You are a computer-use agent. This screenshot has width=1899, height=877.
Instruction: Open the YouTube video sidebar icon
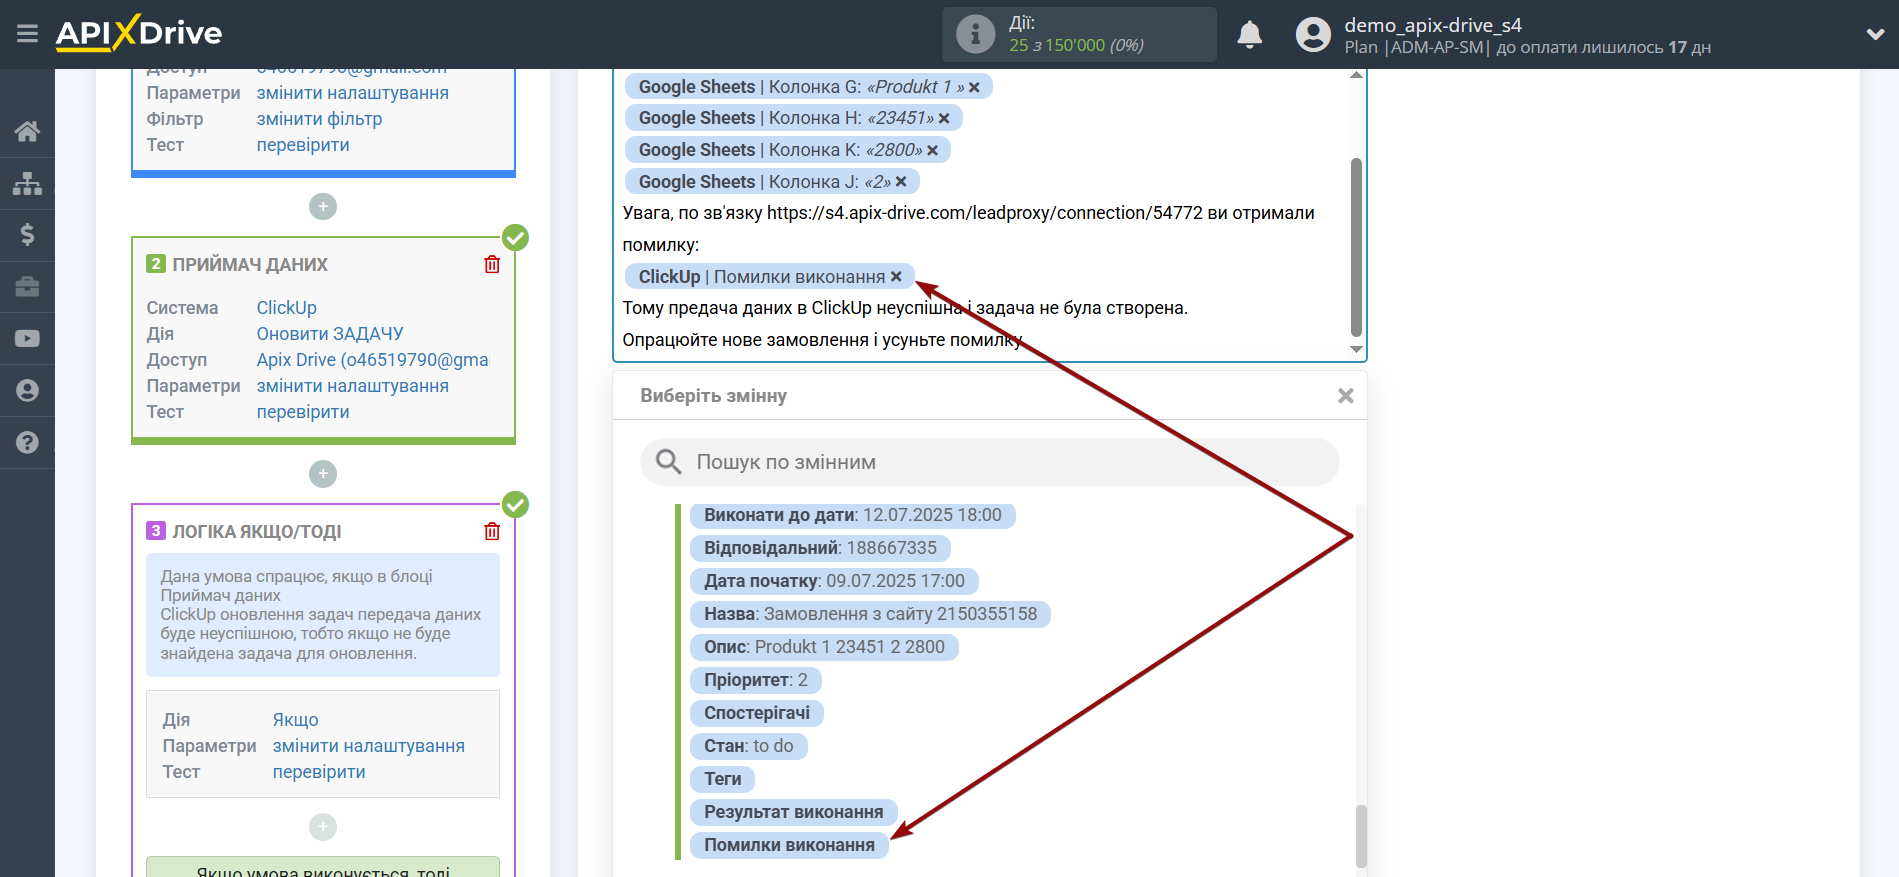[27, 339]
